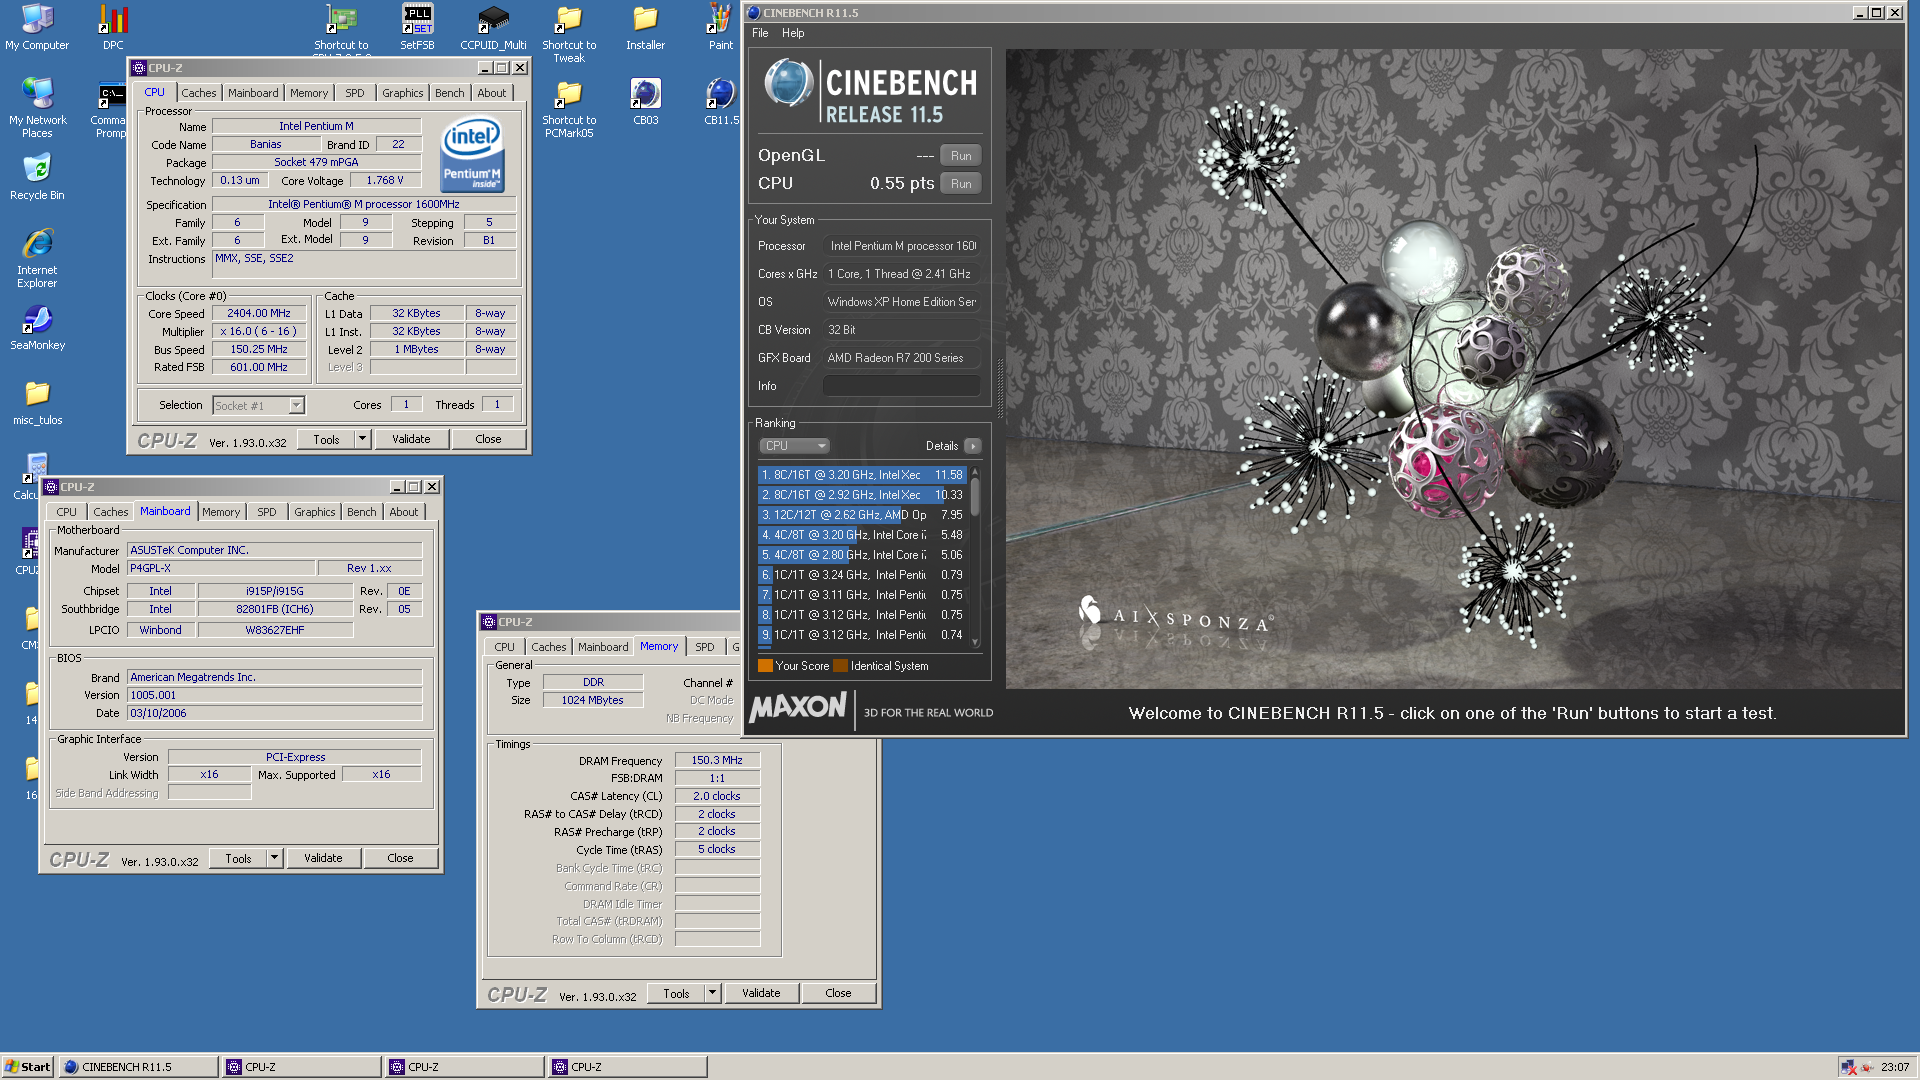This screenshot has height=1080, width=1920.
Task: Select ranking entry 4C/8T @ 2.80 GHz
Action: (862, 555)
